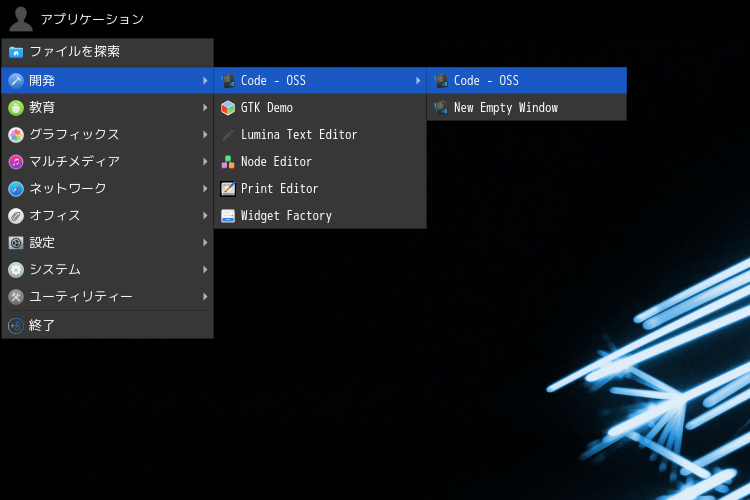Open the ネットワーク category

pos(108,189)
